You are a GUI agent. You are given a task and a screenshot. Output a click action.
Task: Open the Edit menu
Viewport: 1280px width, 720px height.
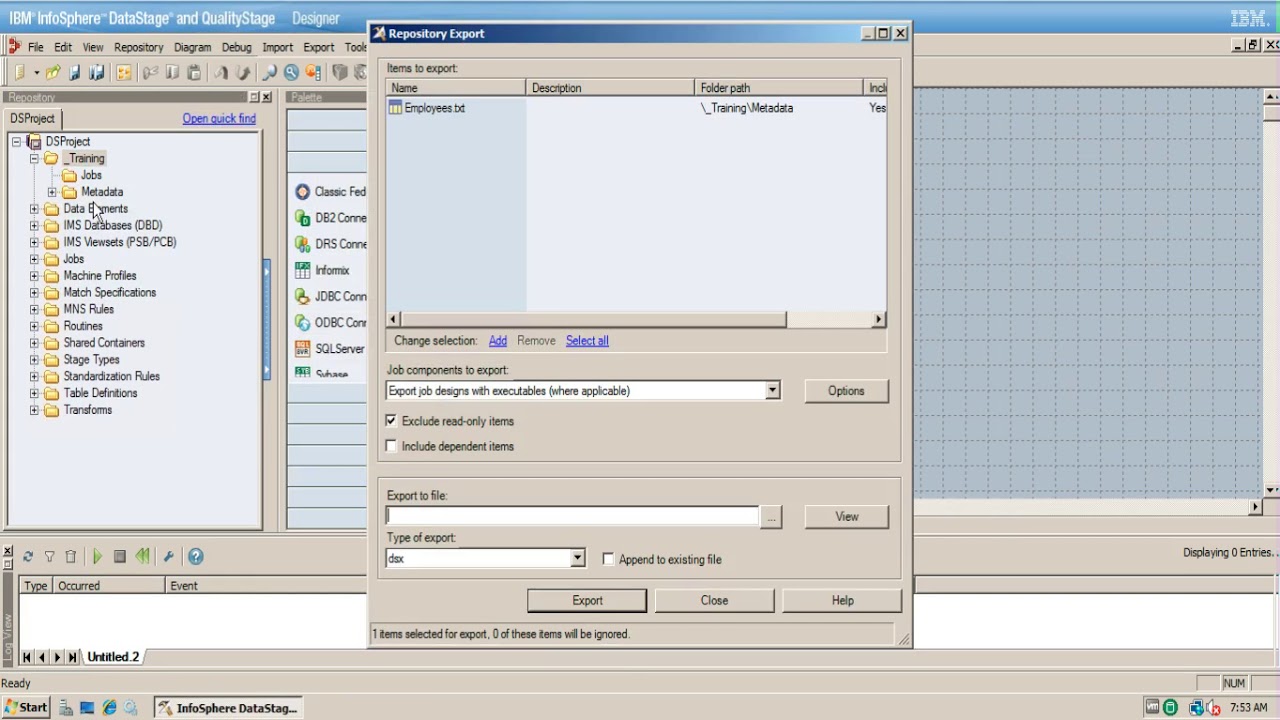coord(63,47)
